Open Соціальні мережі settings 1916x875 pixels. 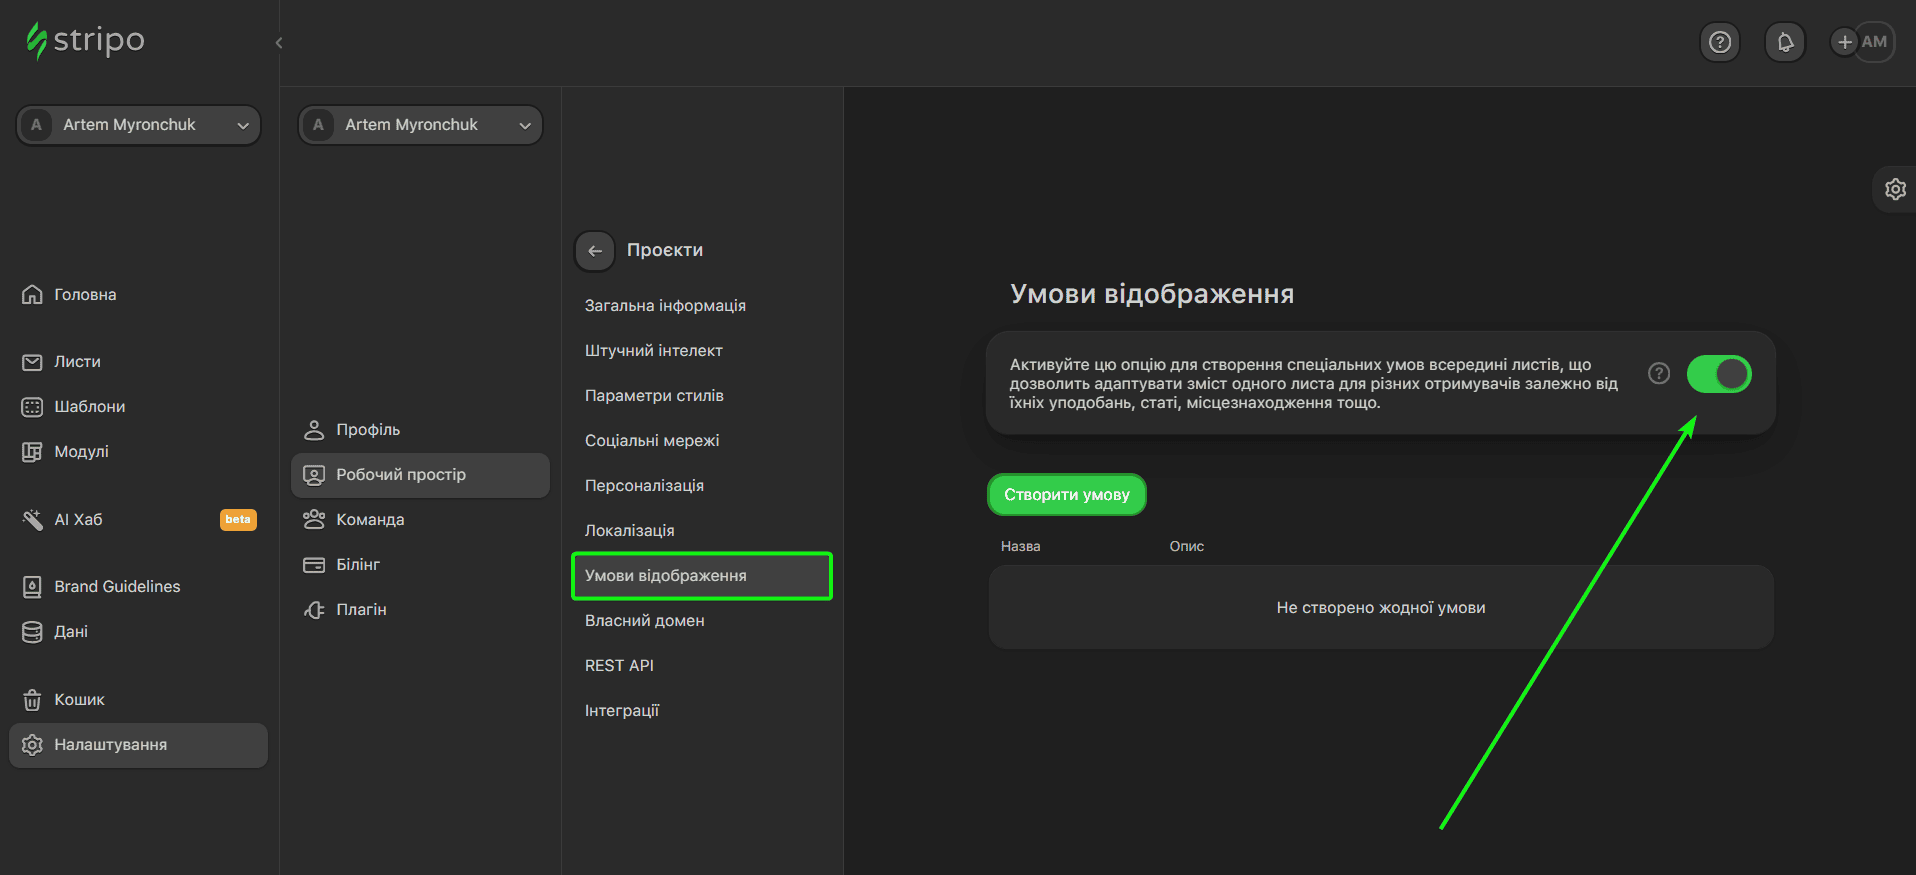652,441
